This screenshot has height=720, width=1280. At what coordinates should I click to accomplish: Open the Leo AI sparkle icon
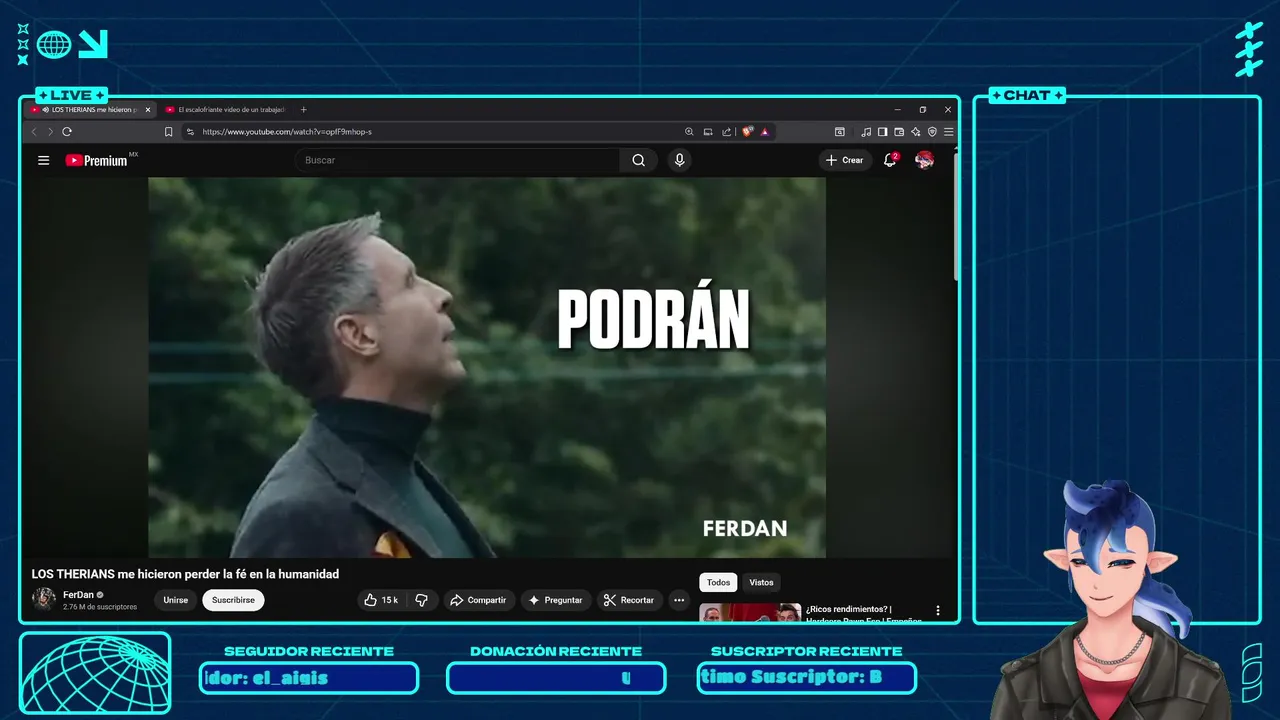(x=916, y=132)
